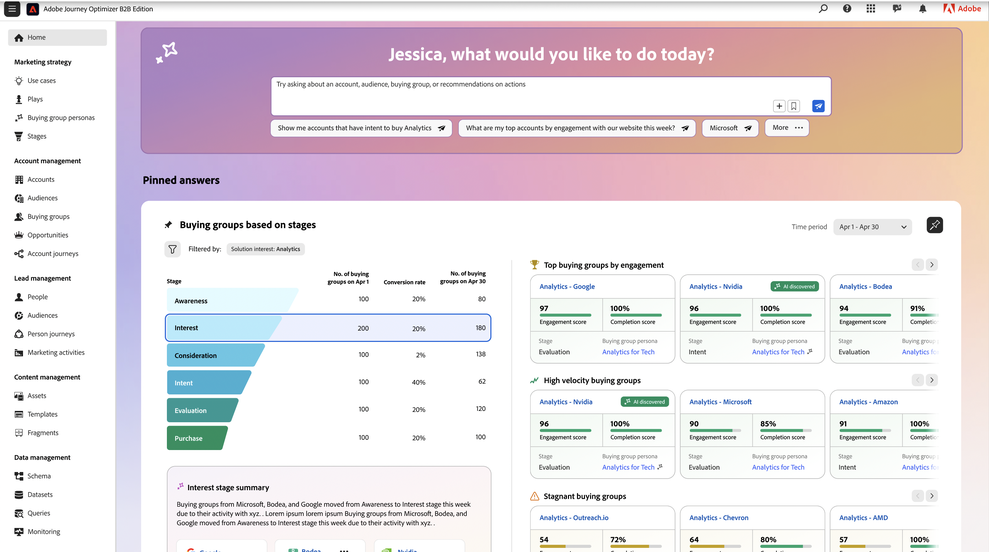The height and width of the screenshot is (552, 989).
Task: Next page of High velocity groups
Action: (932, 380)
